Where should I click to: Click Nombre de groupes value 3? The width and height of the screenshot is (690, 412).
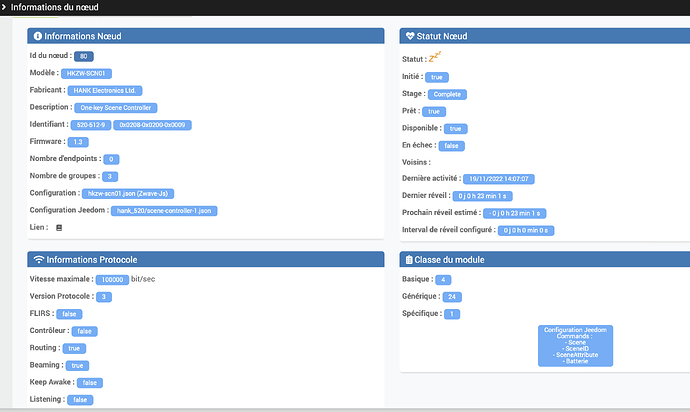[x=110, y=177]
